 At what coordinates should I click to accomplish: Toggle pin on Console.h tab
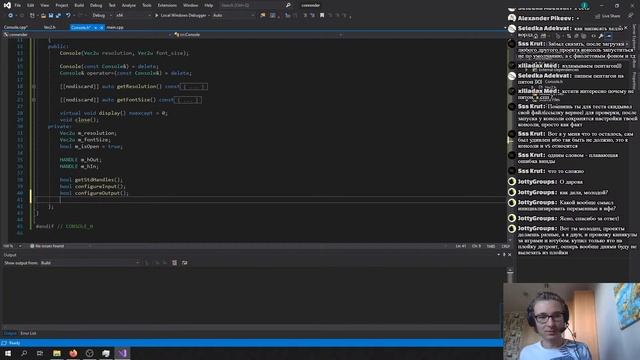(x=96, y=27)
